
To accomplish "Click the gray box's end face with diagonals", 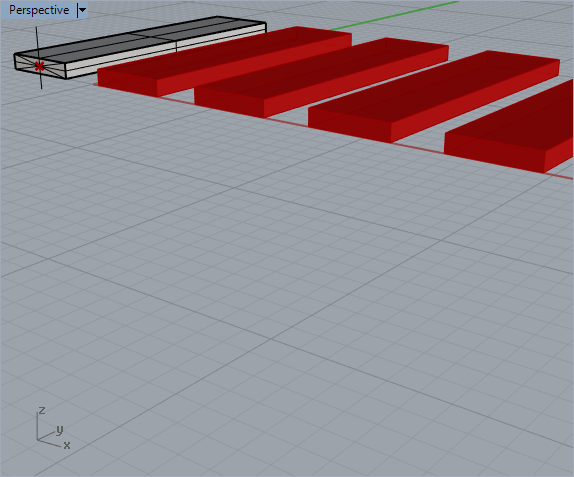I will click(x=40, y=66).
